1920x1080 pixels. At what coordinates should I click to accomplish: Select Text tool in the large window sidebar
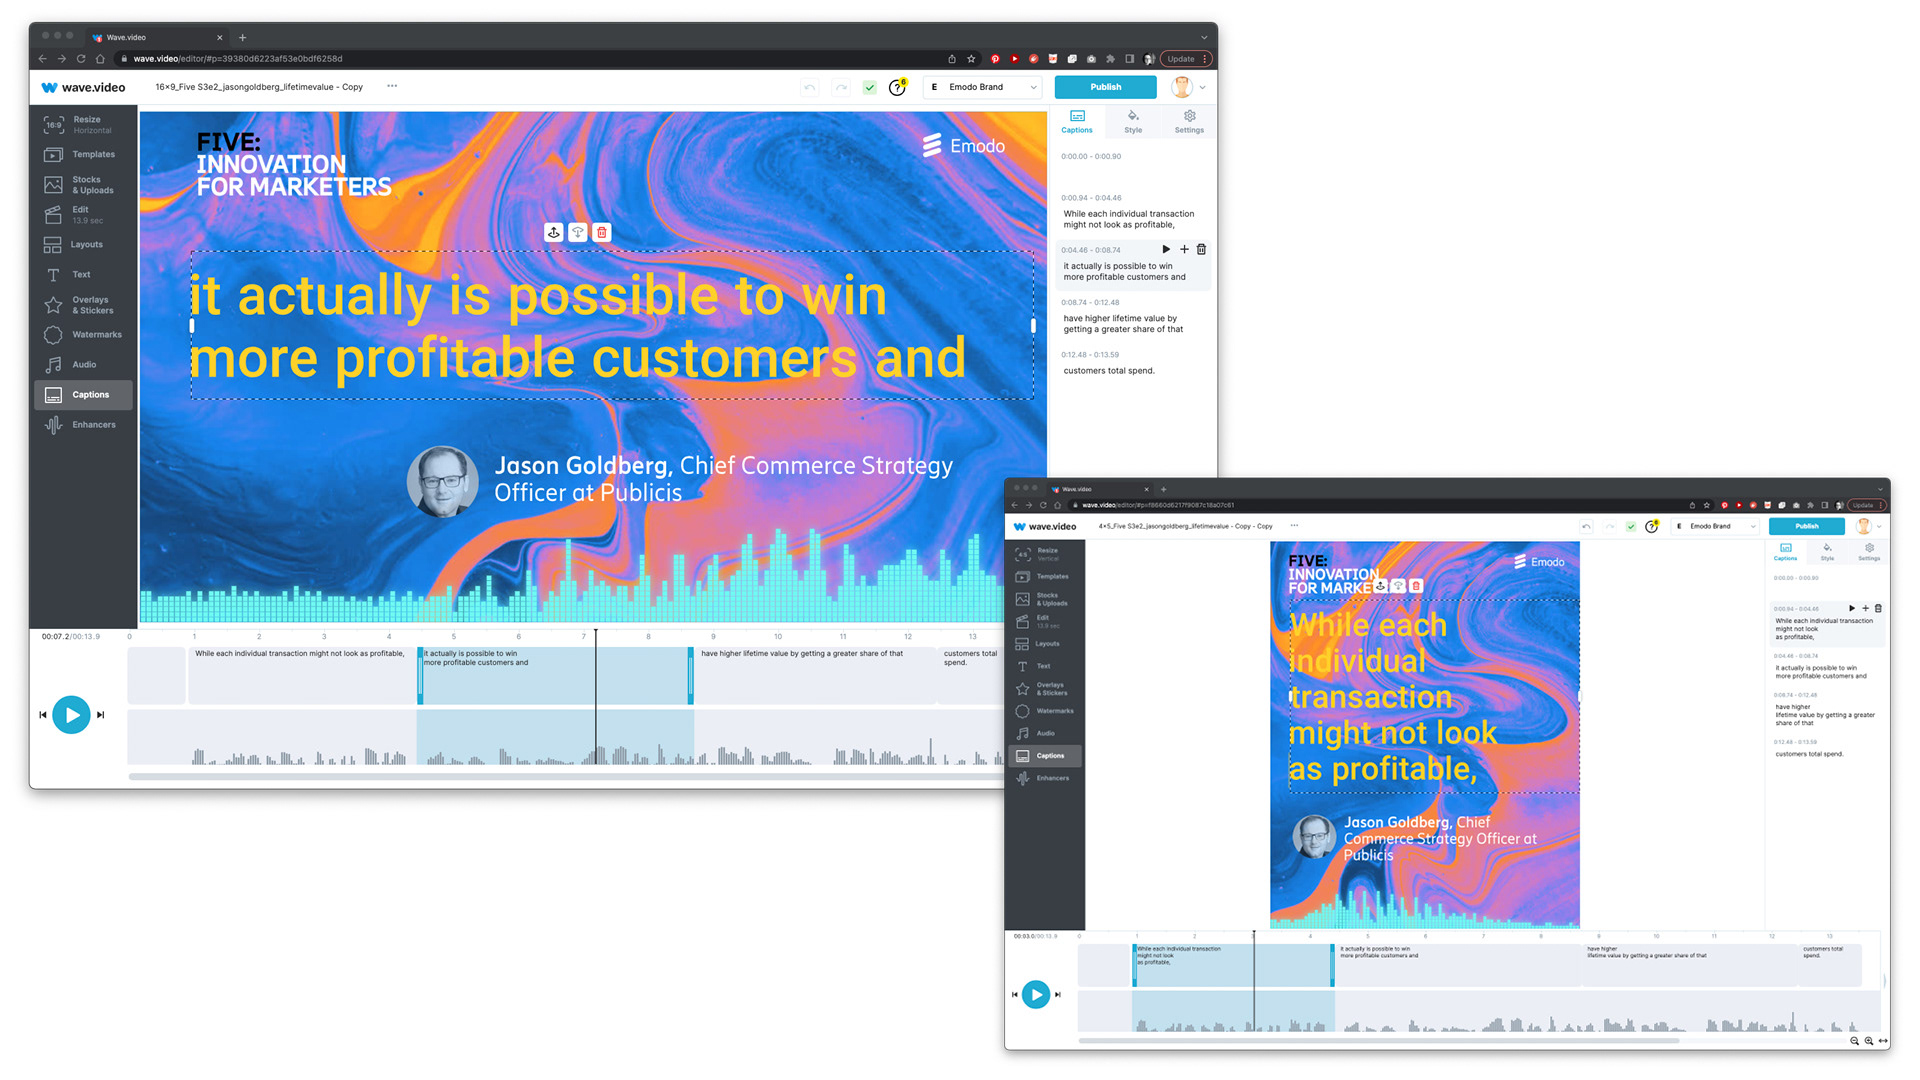click(83, 275)
